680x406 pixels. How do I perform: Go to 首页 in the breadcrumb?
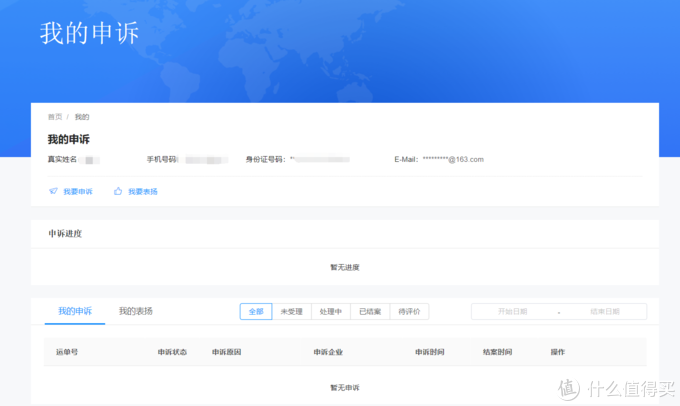click(x=55, y=117)
